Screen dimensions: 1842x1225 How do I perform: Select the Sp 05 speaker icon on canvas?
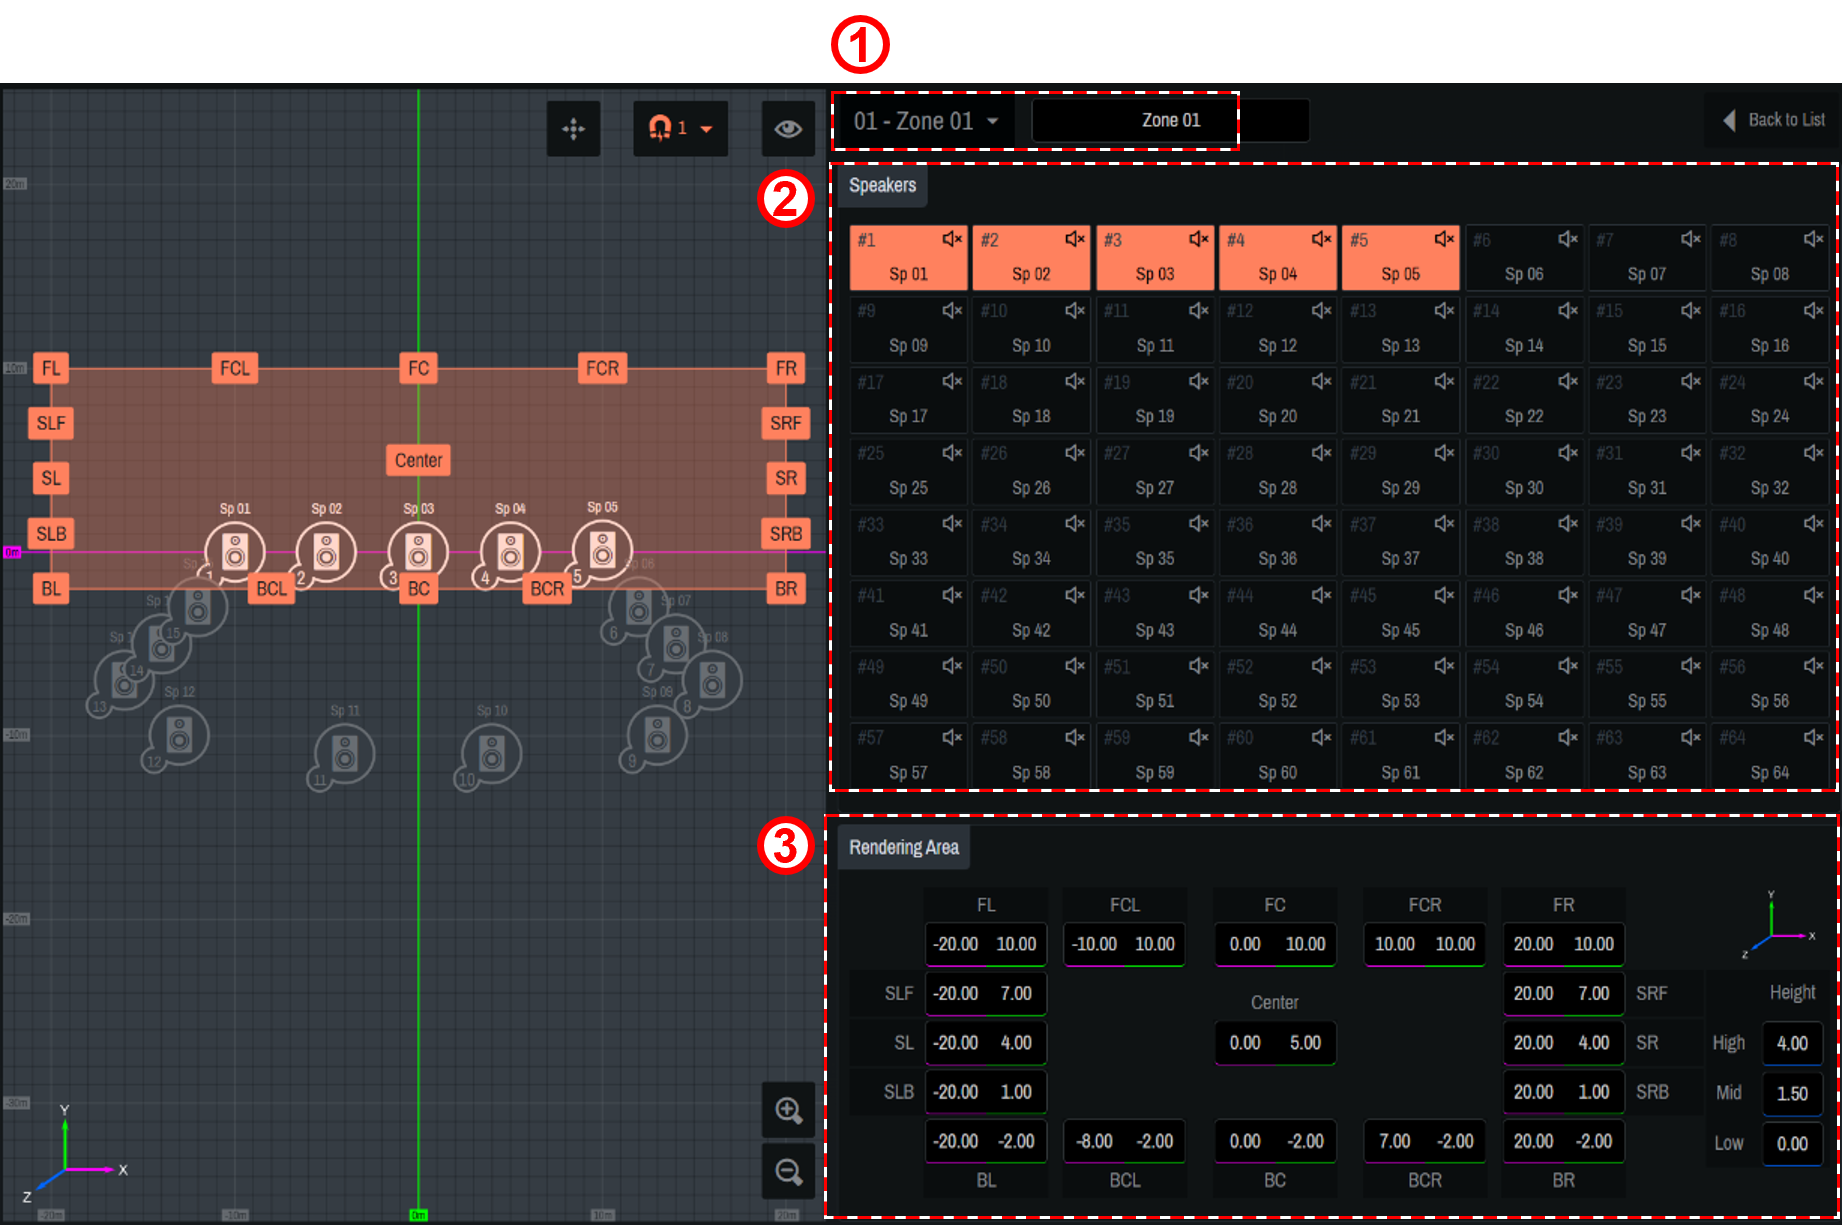point(602,550)
